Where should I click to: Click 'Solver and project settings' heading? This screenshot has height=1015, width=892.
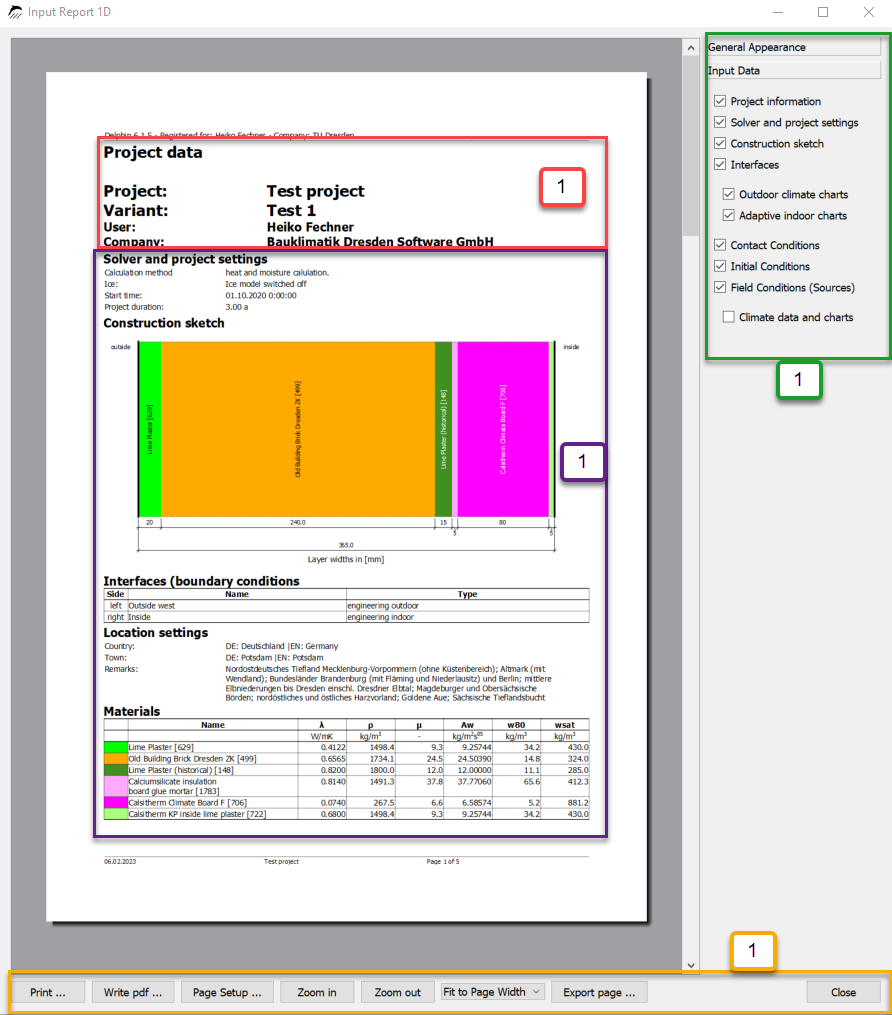(x=185, y=259)
